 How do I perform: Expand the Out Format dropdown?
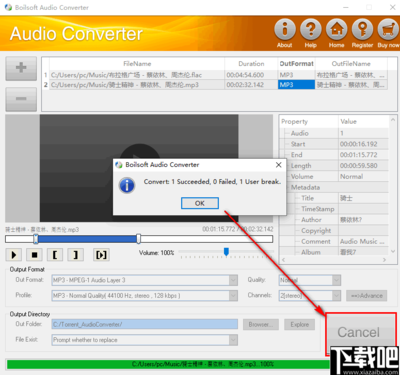233,280
